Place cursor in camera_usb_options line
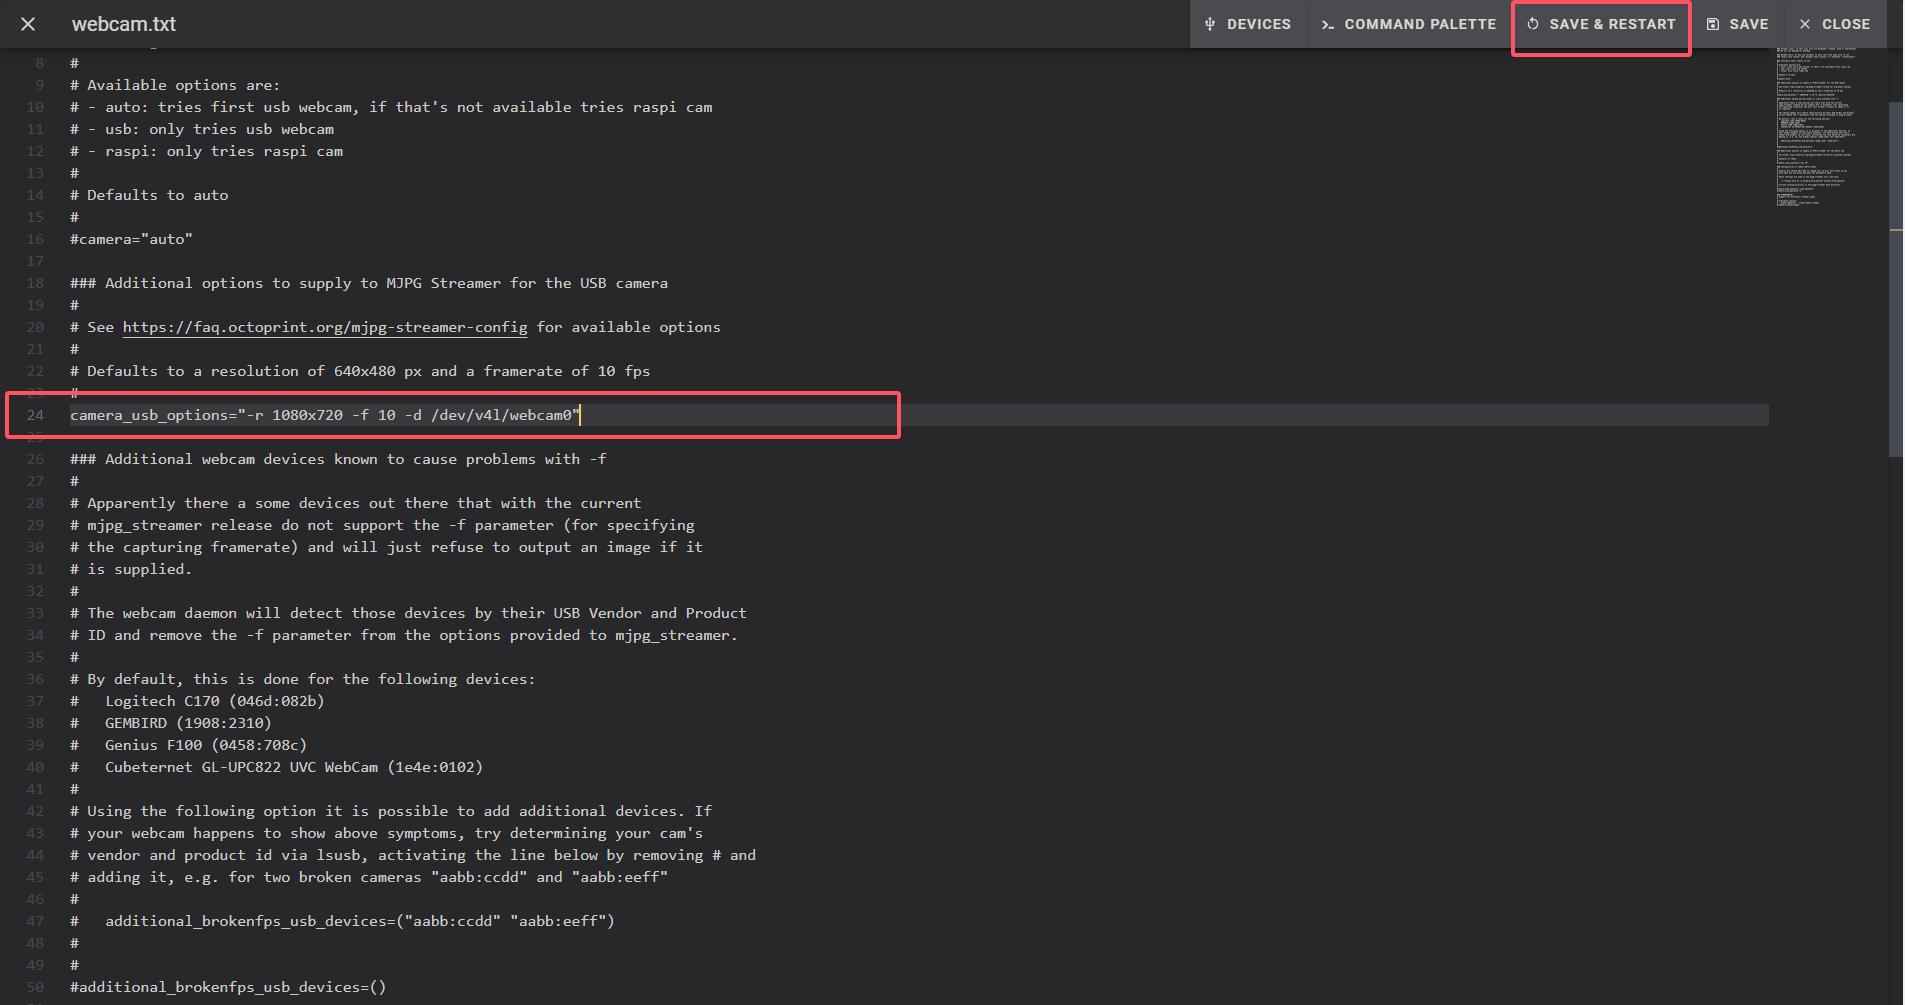Screen dimensions: 1905x1005 coord(324,415)
